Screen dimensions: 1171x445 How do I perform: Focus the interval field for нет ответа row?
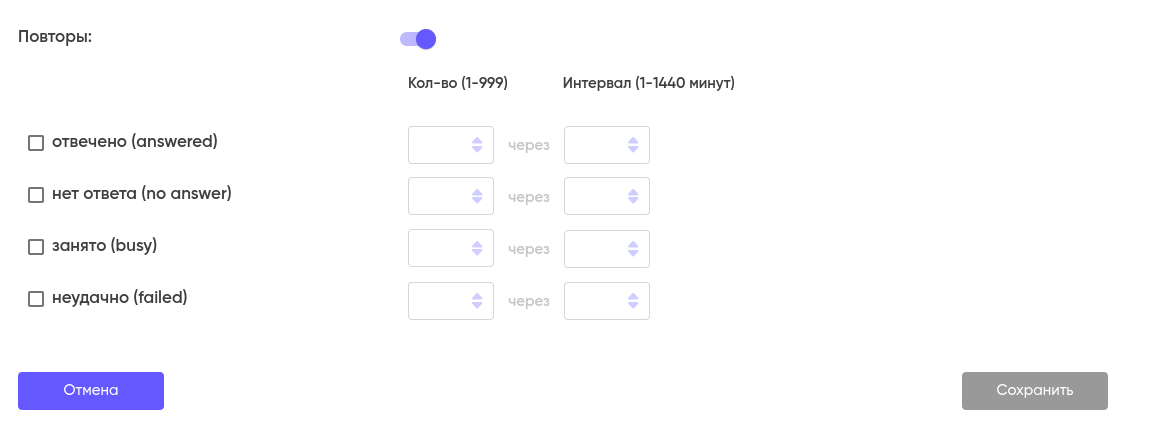594,196
